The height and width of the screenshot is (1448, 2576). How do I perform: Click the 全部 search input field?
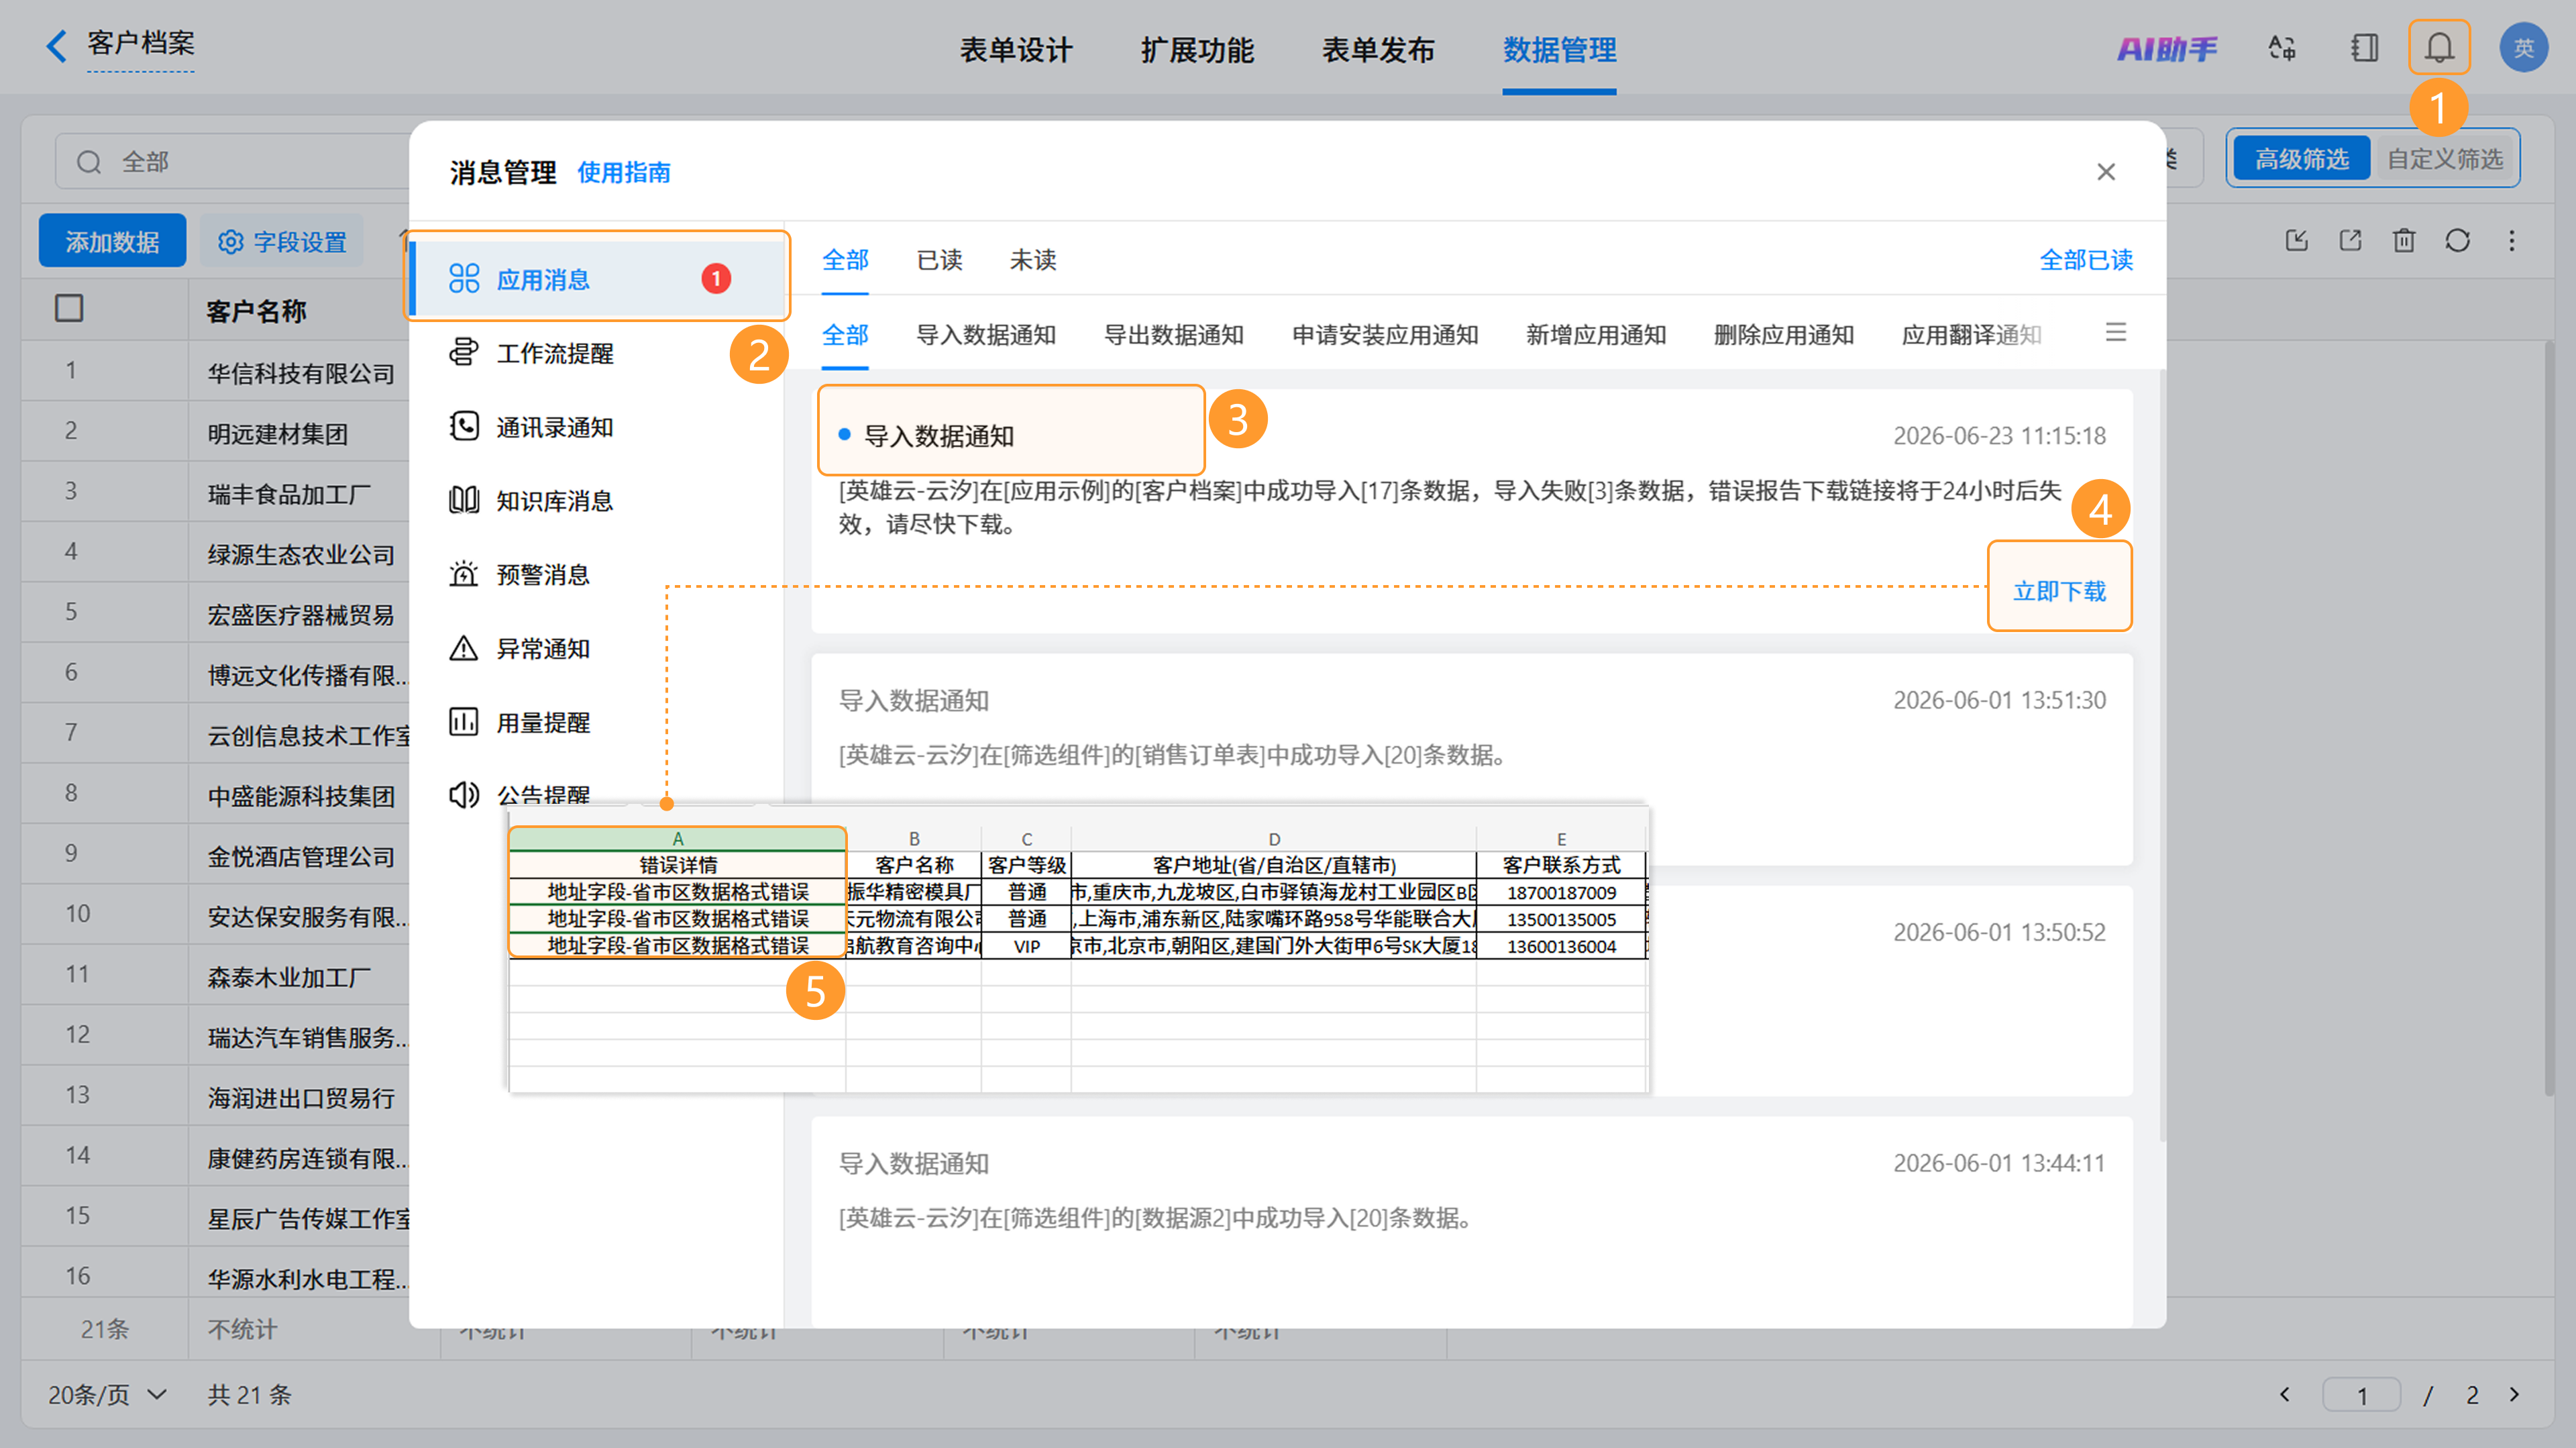(232, 161)
